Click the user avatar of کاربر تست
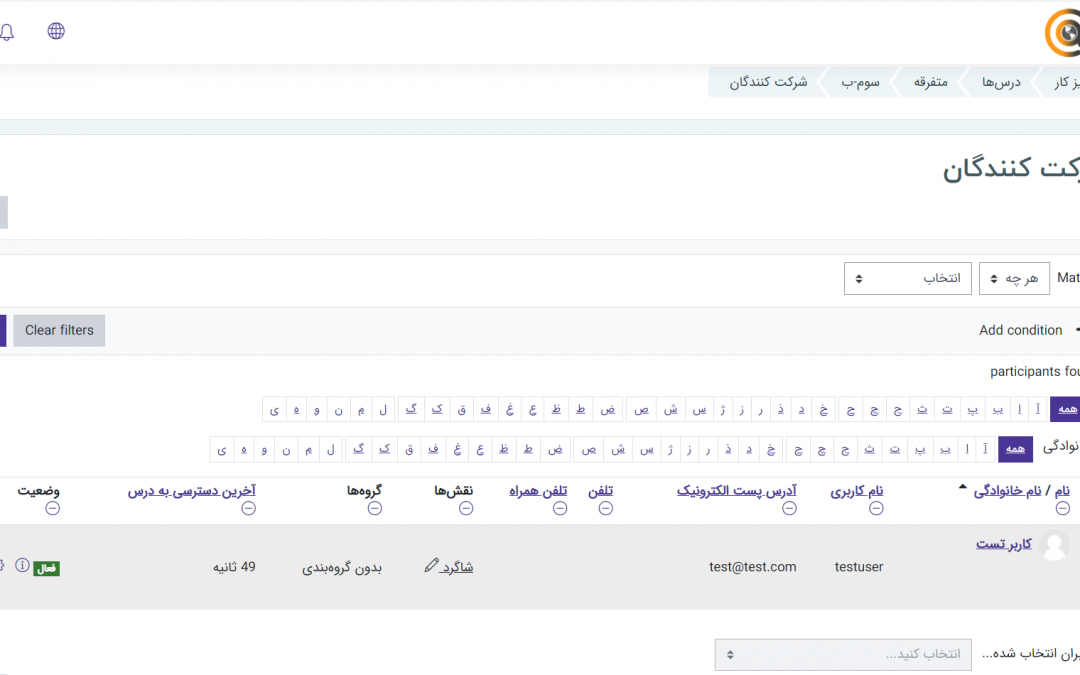The height and width of the screenshot is (675, 1080). pyautogui.click(x=1054, y=546)
